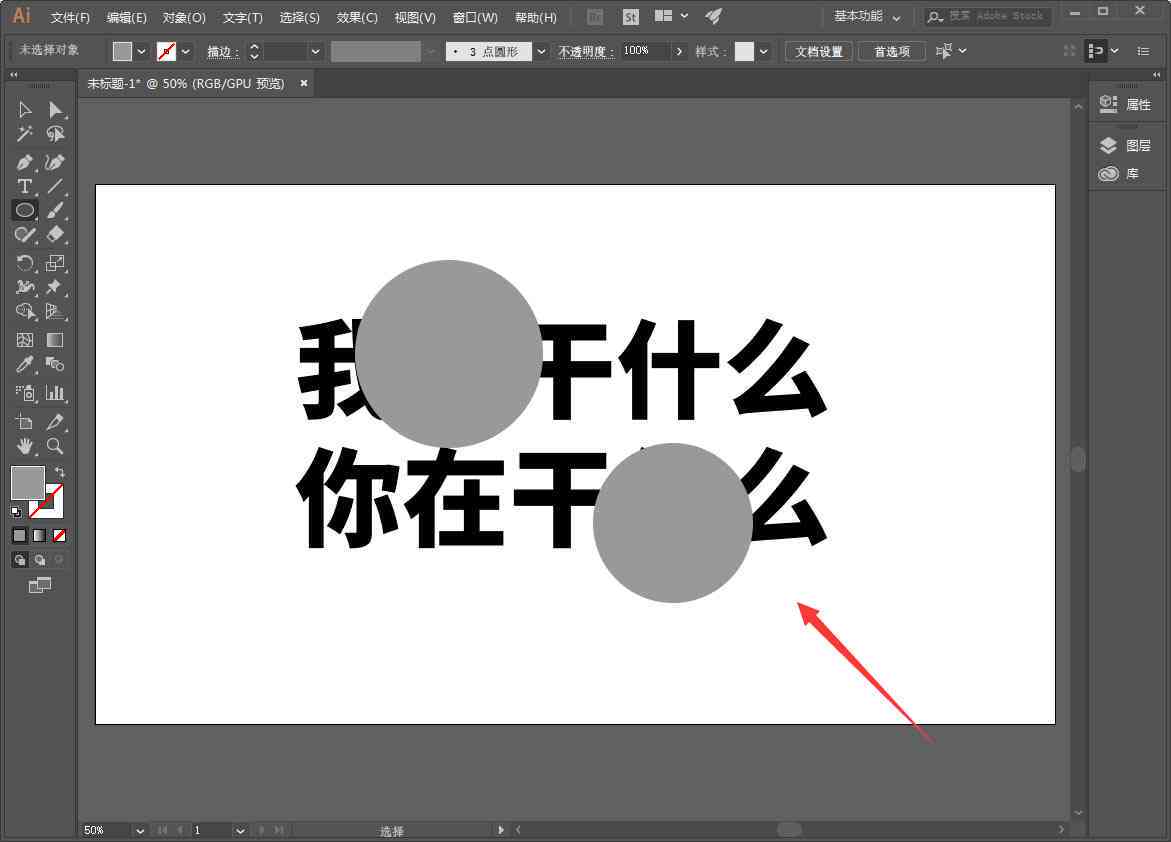Open the 属性 panel

click(1125, 105)
